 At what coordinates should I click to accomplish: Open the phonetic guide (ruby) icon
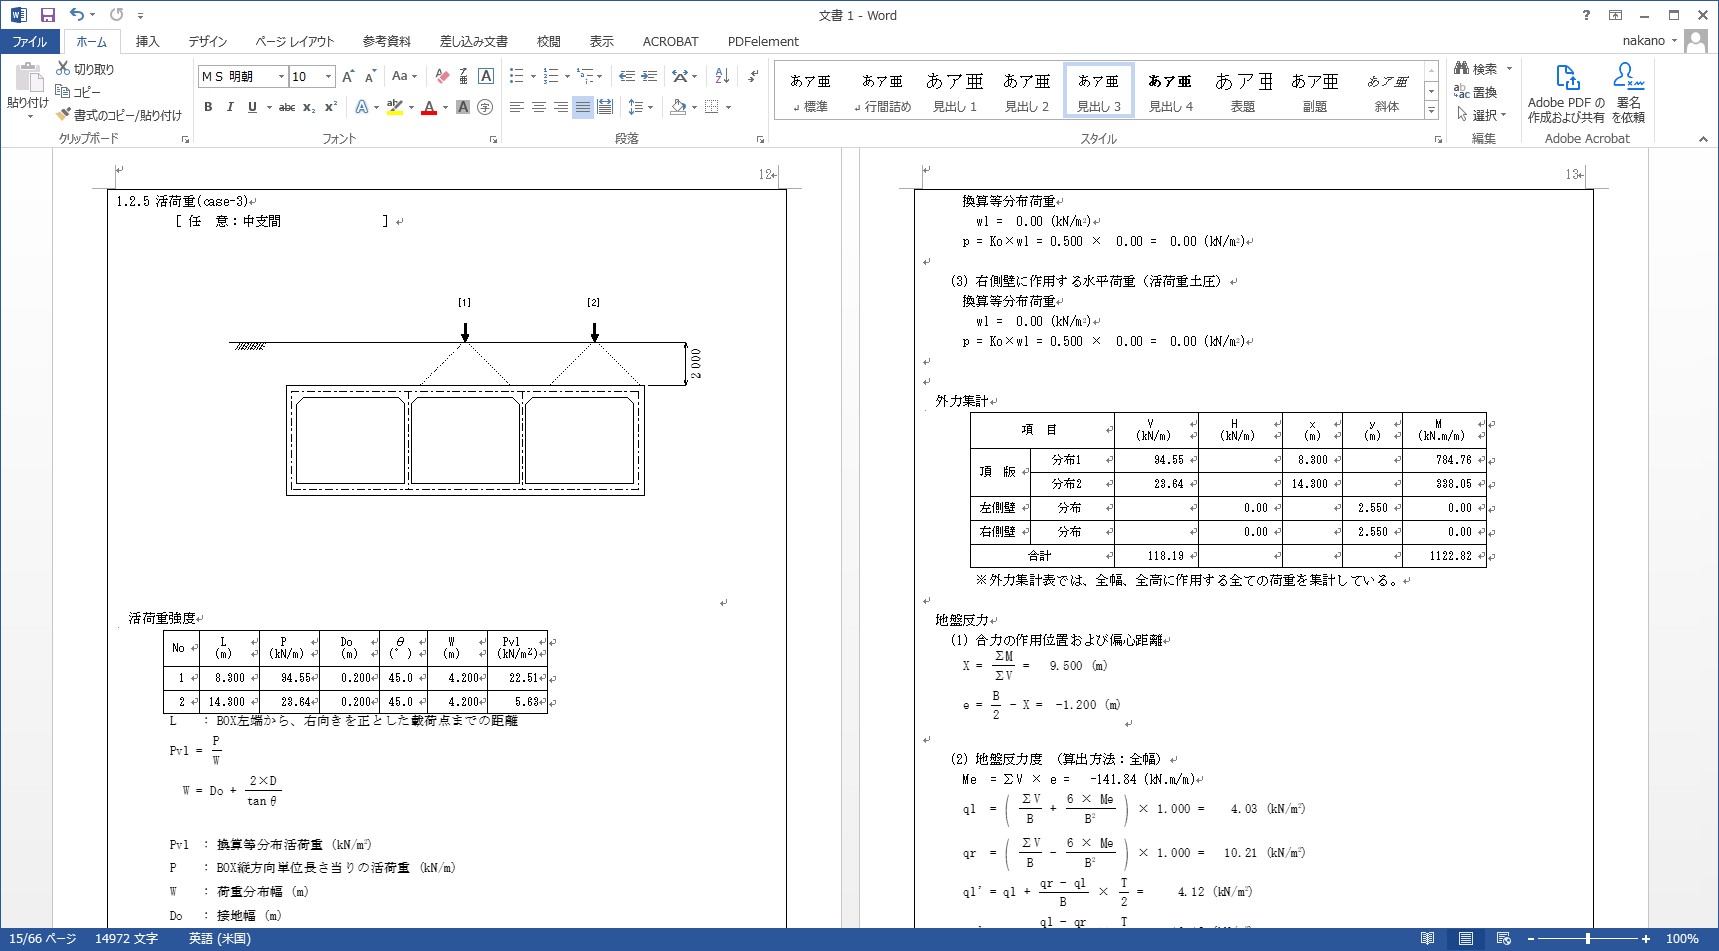pyautogui.click(x=464, y=76)
